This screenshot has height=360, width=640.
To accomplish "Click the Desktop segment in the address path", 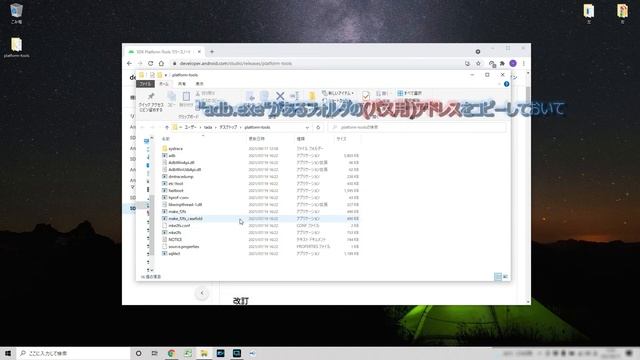I will (x=228, y=127).
